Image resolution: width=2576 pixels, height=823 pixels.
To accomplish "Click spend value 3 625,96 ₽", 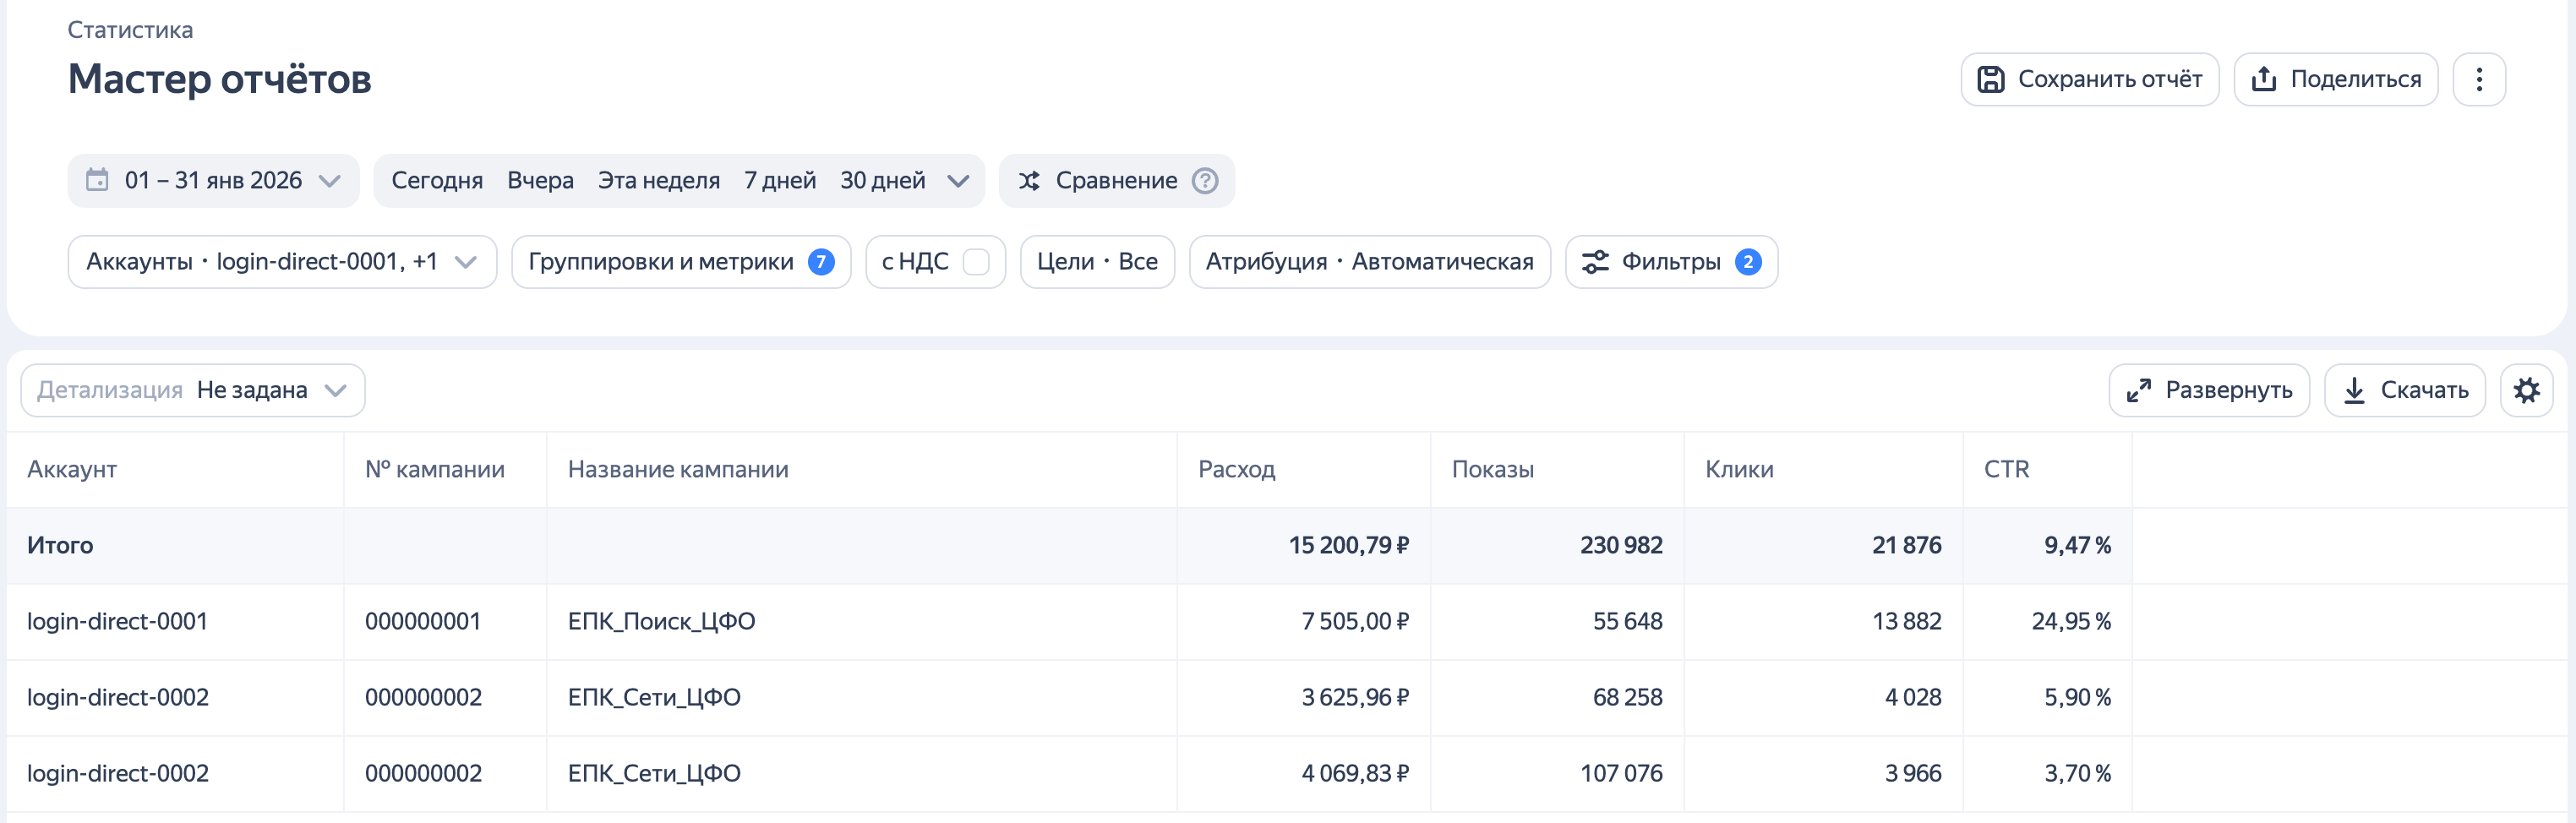I will 1355,697.
